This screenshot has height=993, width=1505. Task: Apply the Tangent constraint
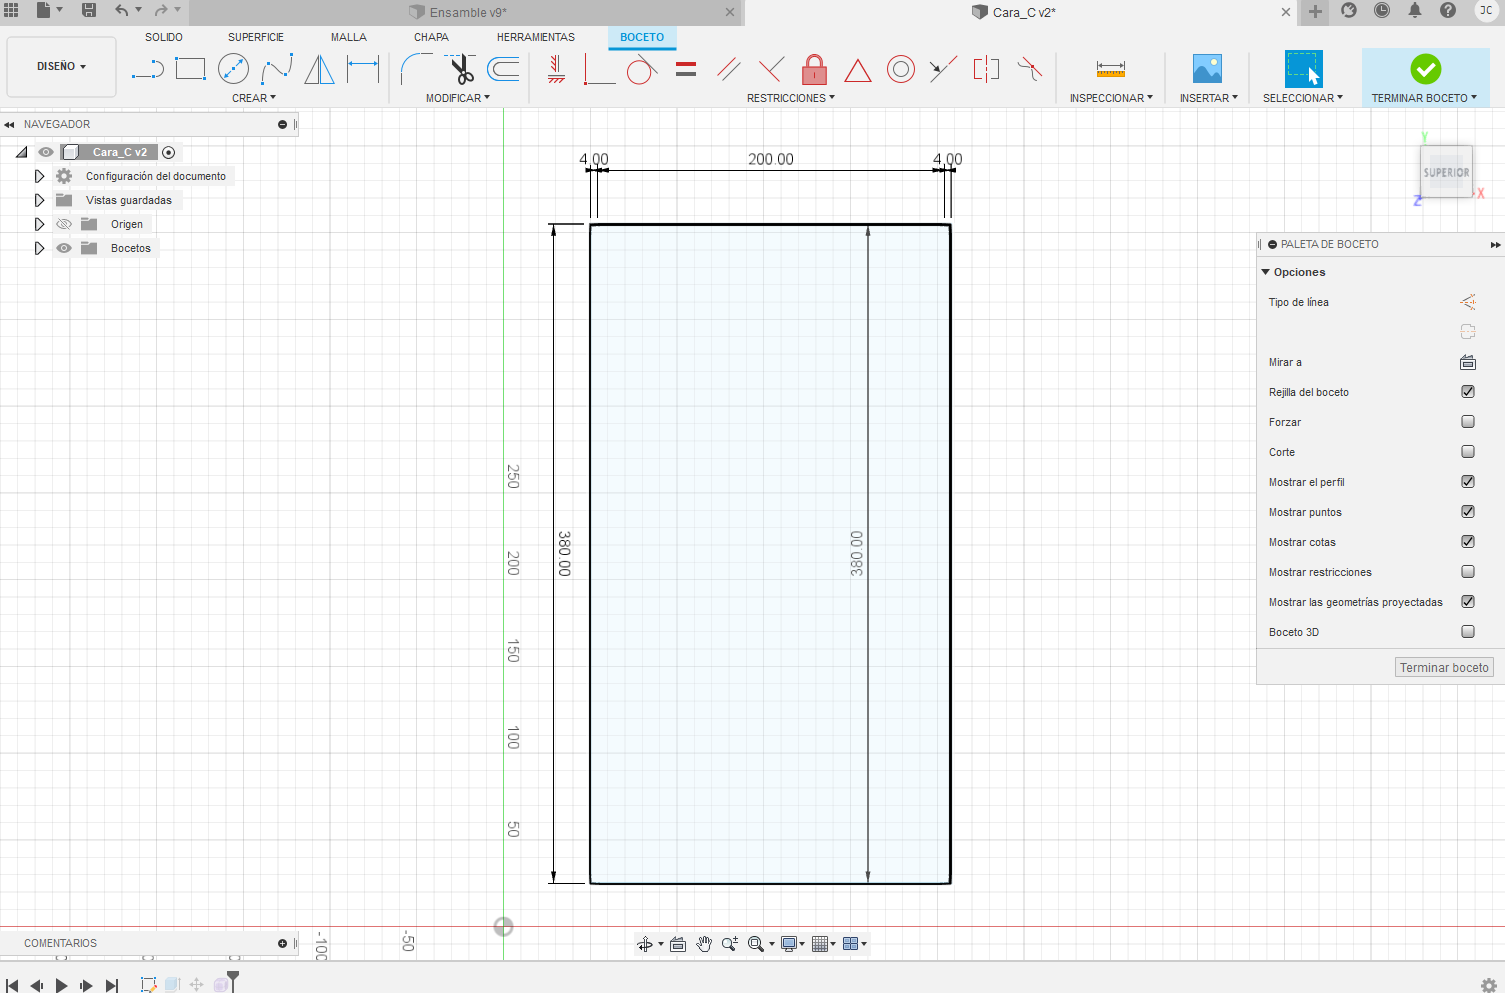coord(642,69)
